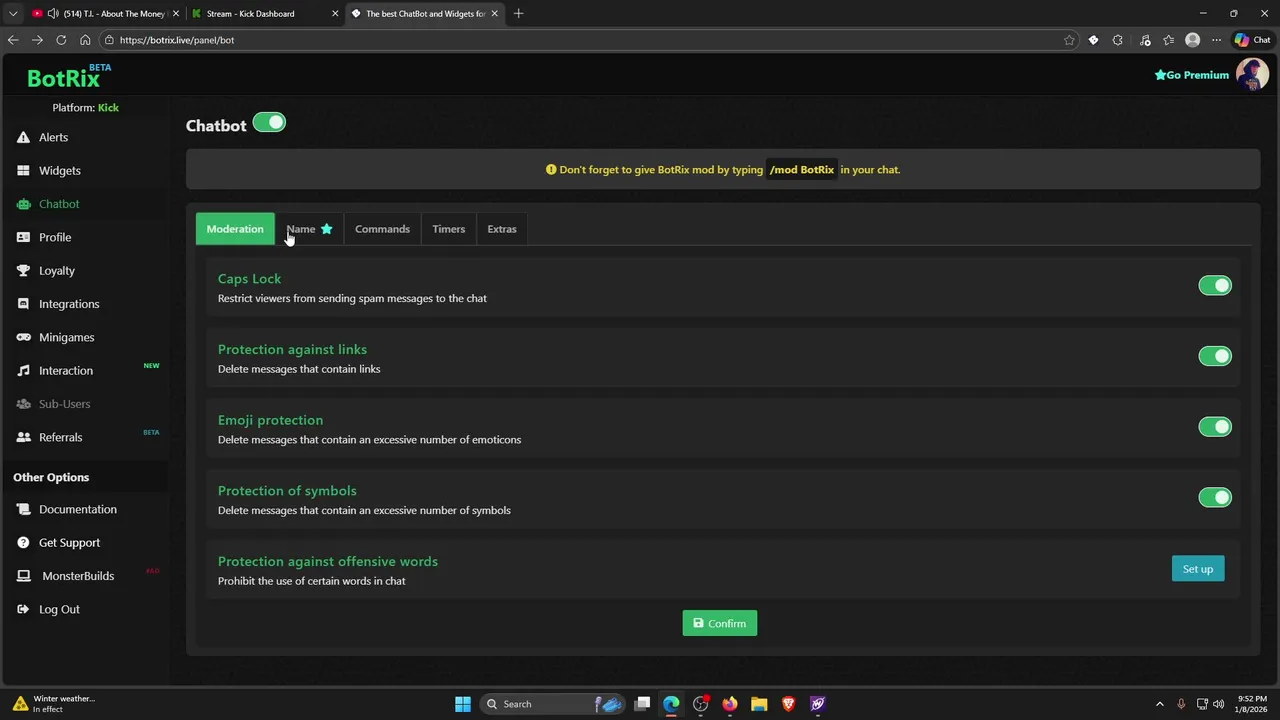Screen dimensions: 1280x720
Task: Click the BotRix logo
Action: tap(68, 77)
